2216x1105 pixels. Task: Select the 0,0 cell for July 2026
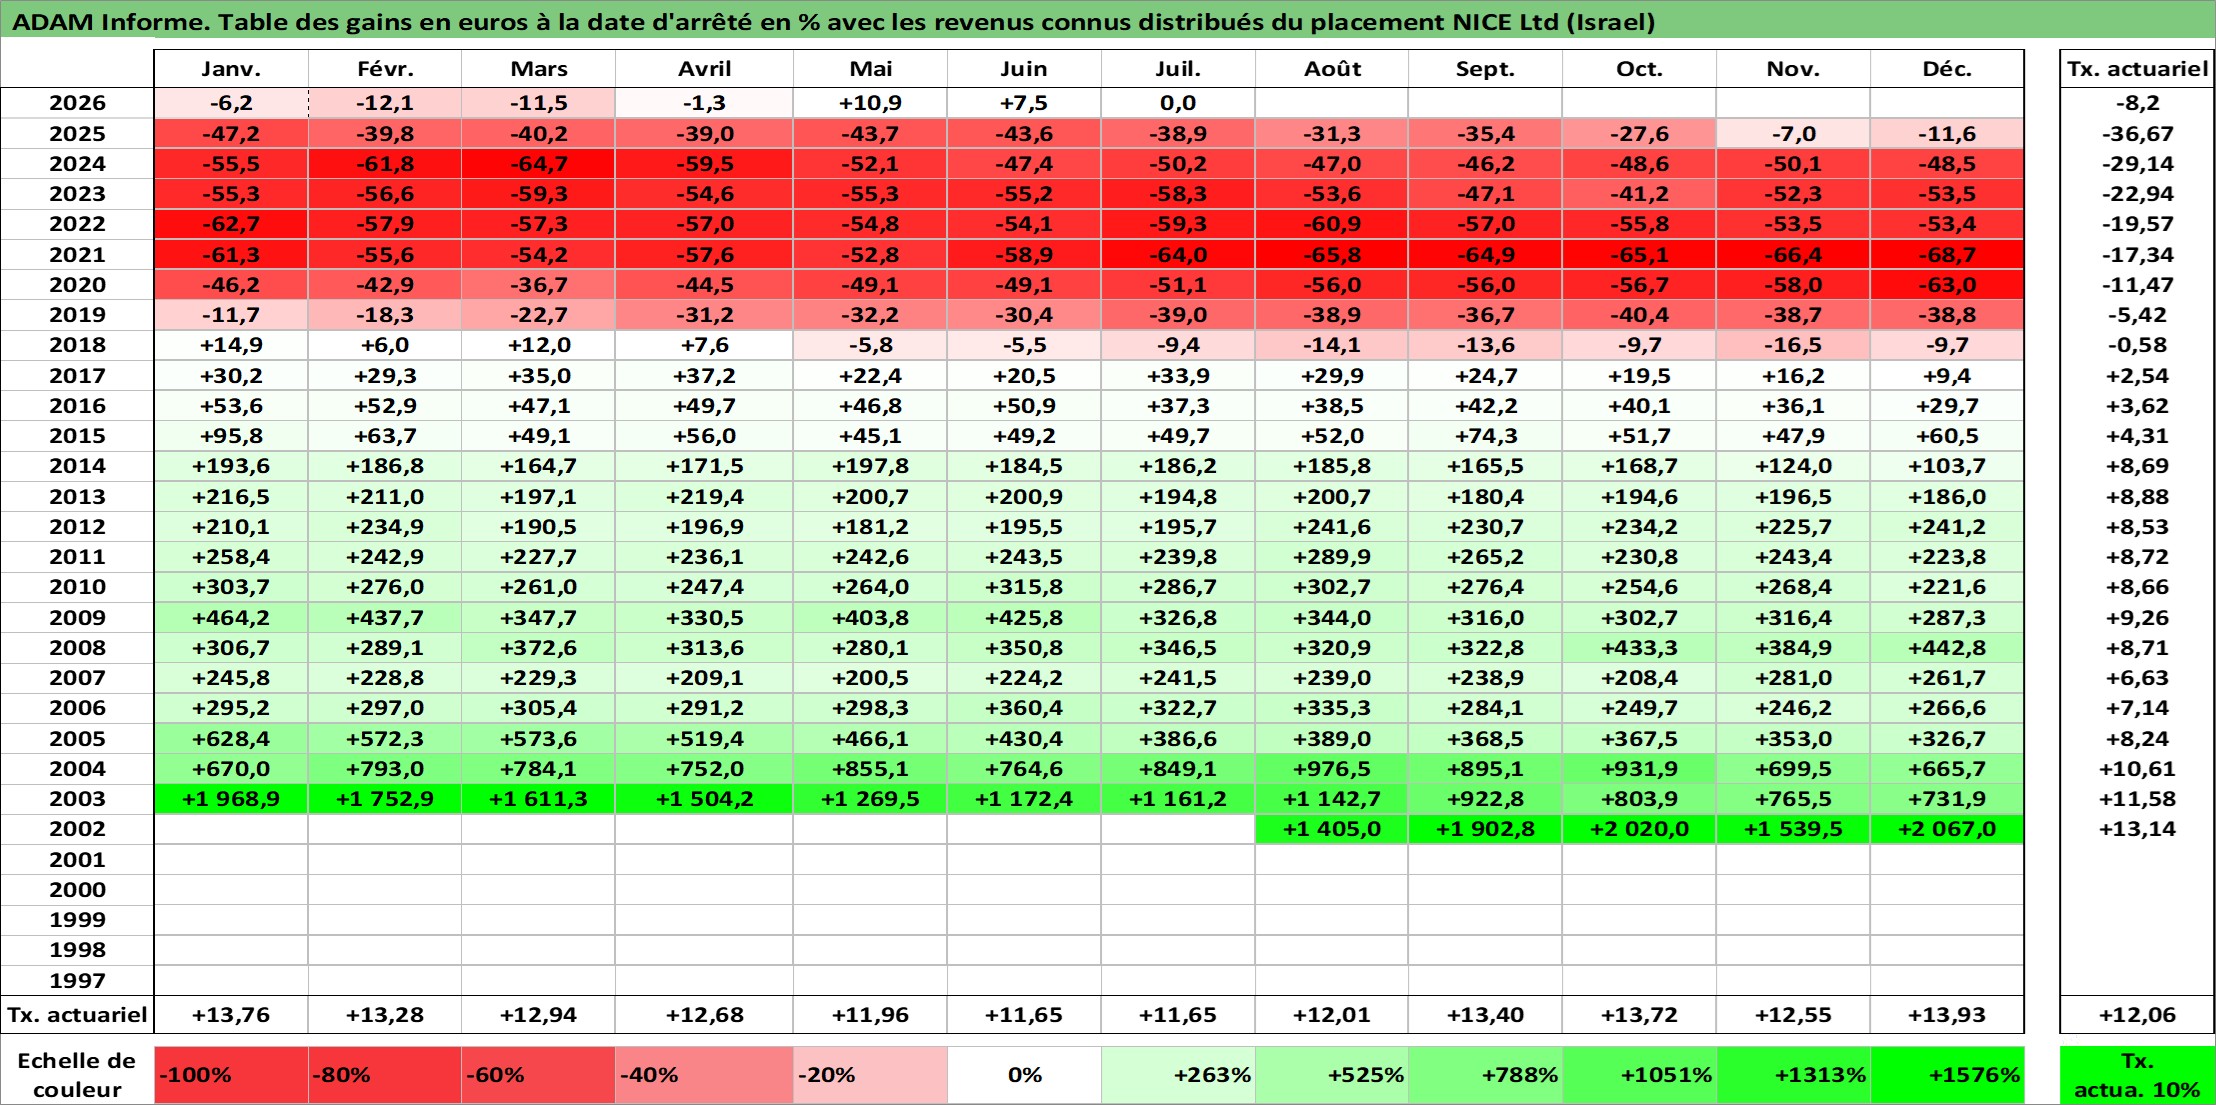1178,103
